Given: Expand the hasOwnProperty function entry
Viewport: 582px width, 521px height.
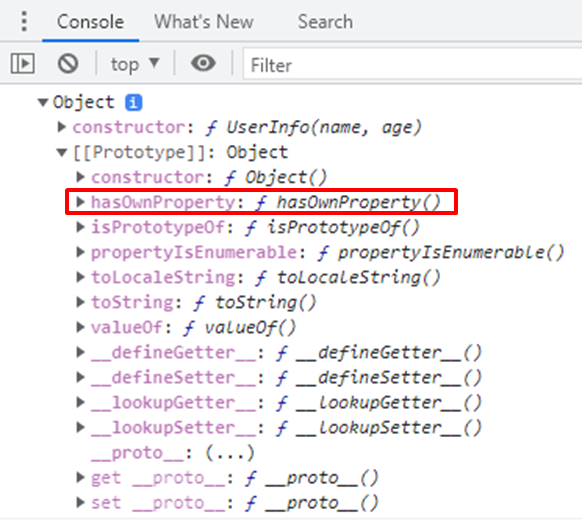Looking at the screenshot, I should [80, 201].
